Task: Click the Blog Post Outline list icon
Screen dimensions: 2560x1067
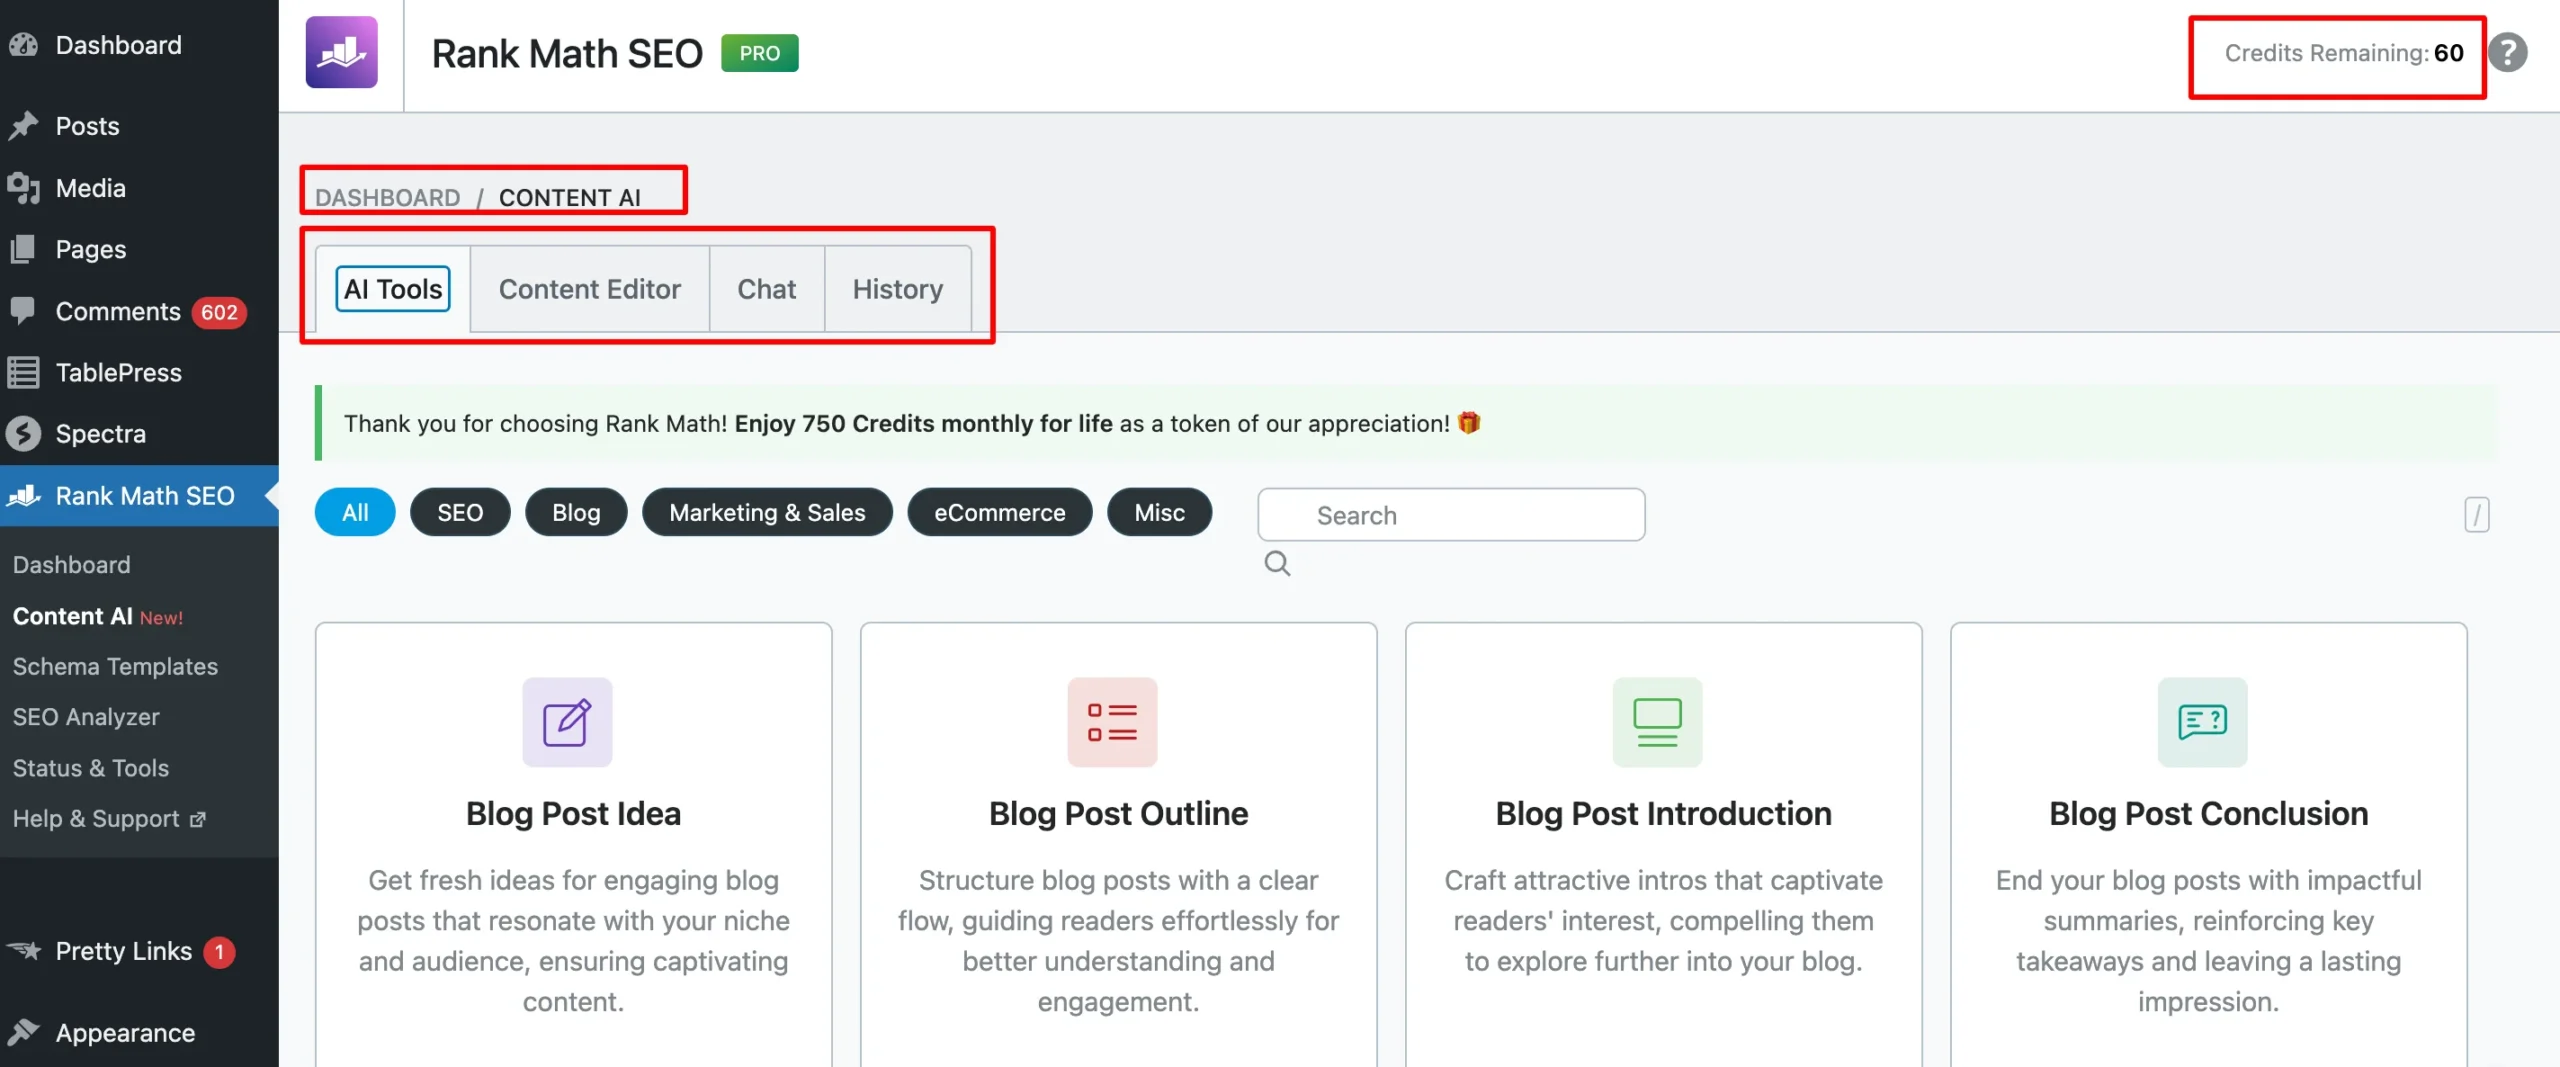Action: (x=1112, y=722)
